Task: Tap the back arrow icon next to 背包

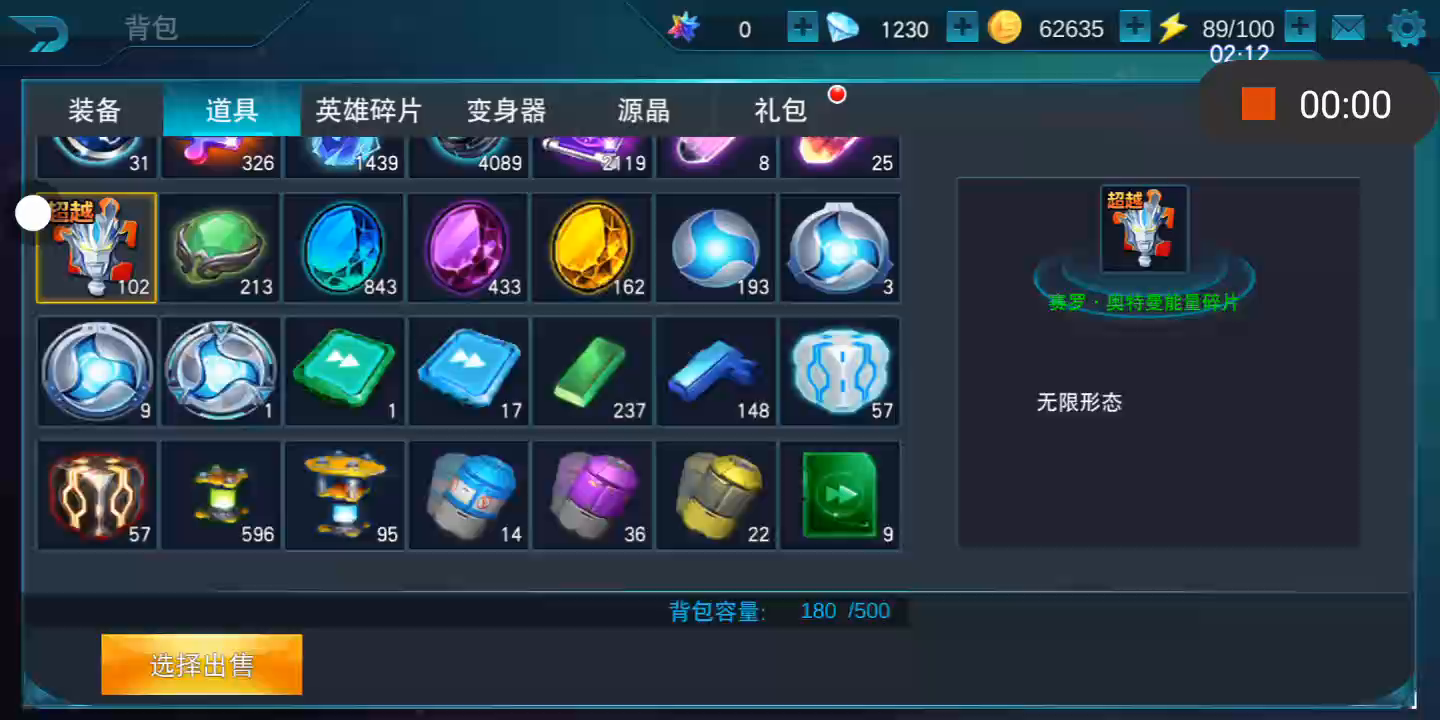Action: coord(40,31)
